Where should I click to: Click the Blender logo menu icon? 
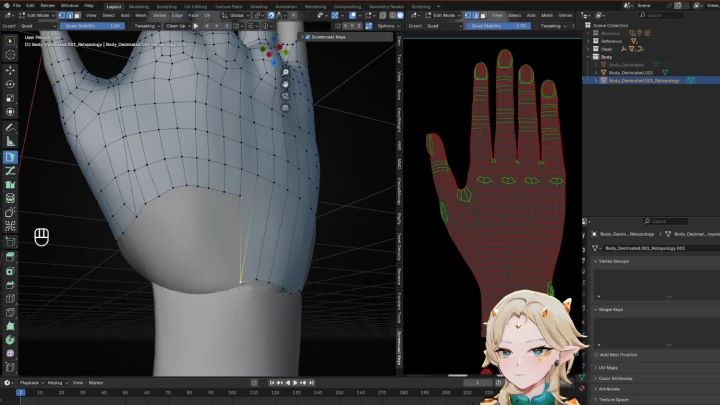[6, 6]
